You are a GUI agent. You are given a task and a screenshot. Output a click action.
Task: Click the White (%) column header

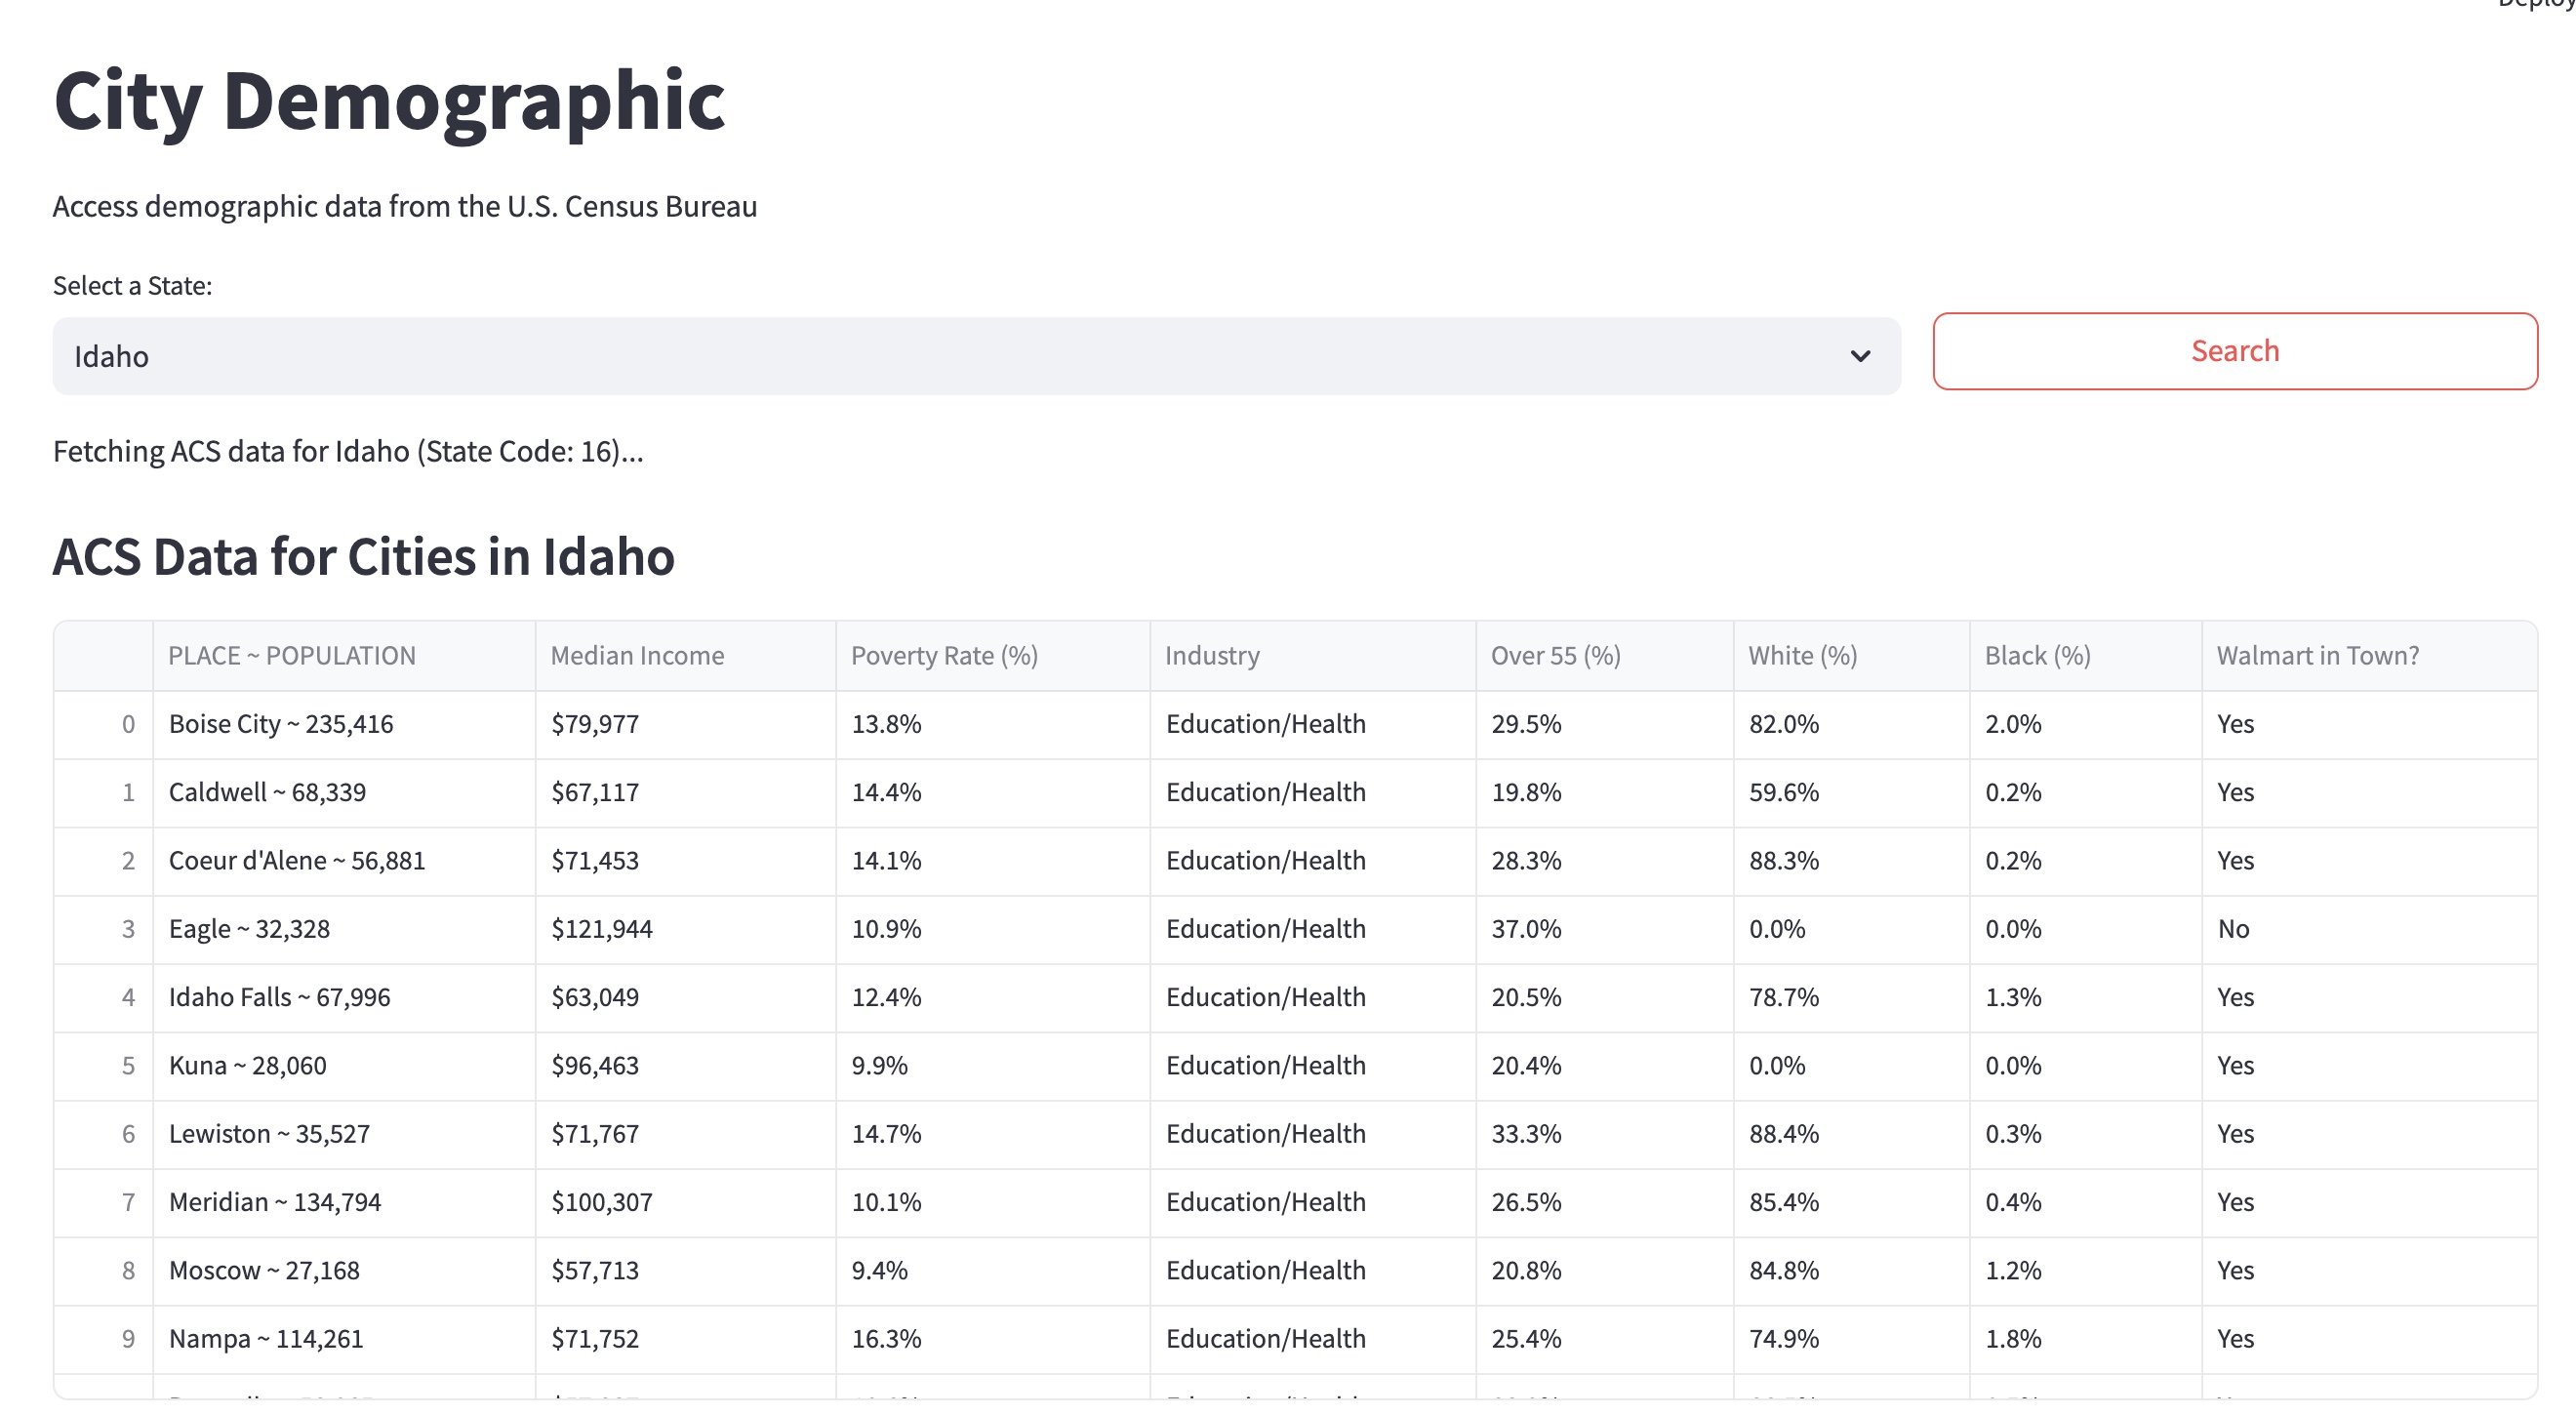click(x=1851, y=655)
